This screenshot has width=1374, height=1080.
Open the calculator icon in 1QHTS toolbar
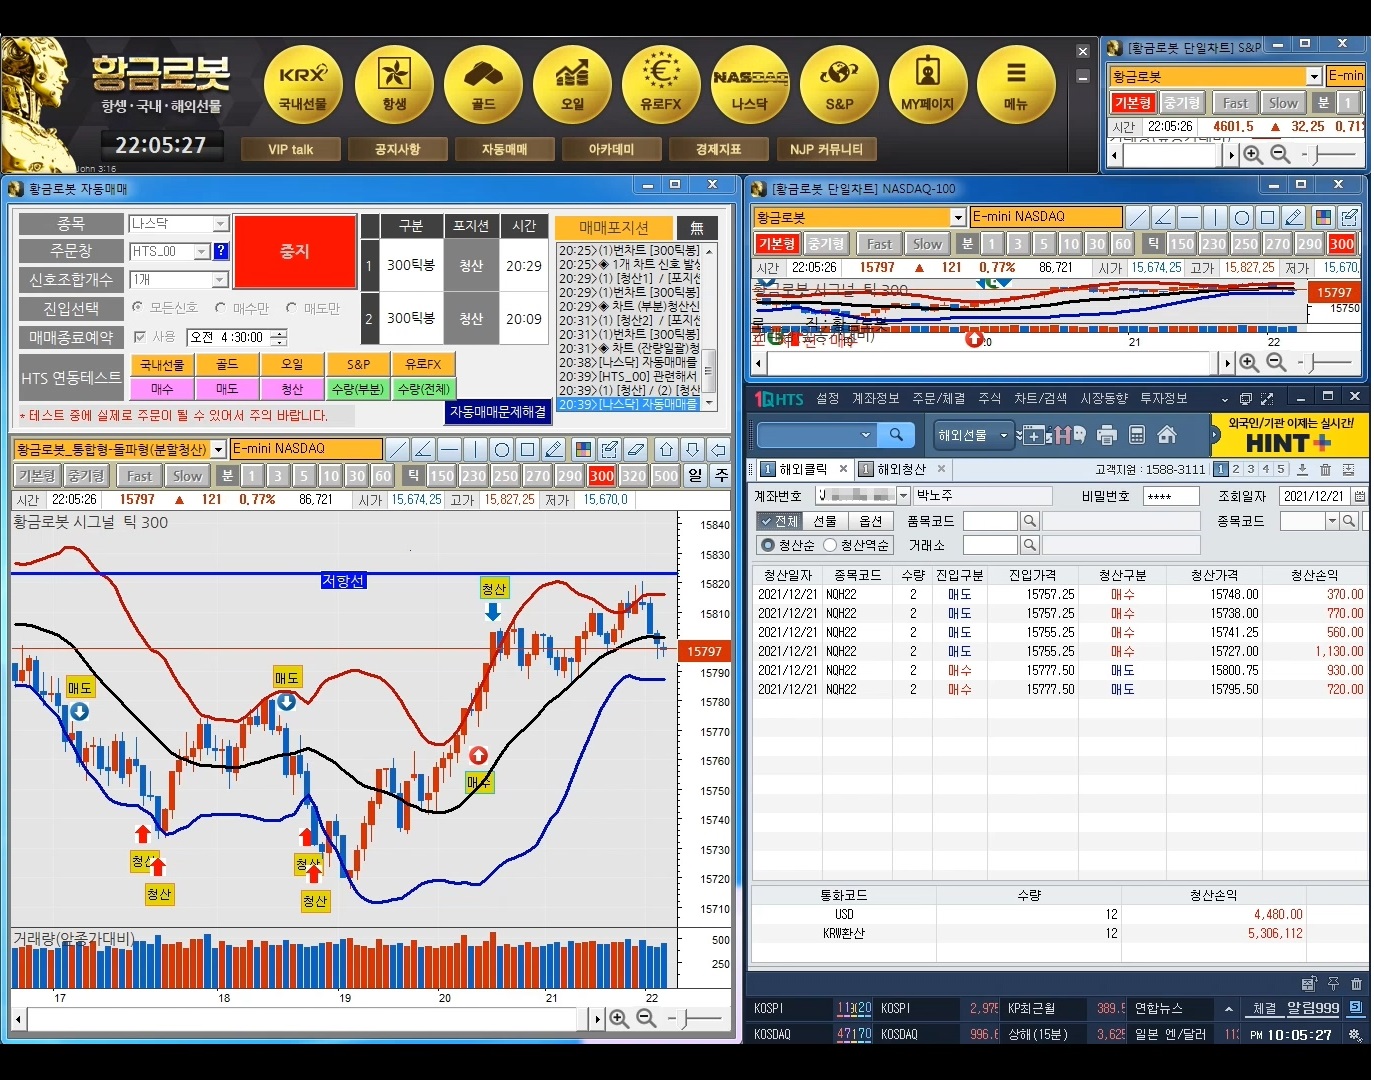click(1136, 435)
